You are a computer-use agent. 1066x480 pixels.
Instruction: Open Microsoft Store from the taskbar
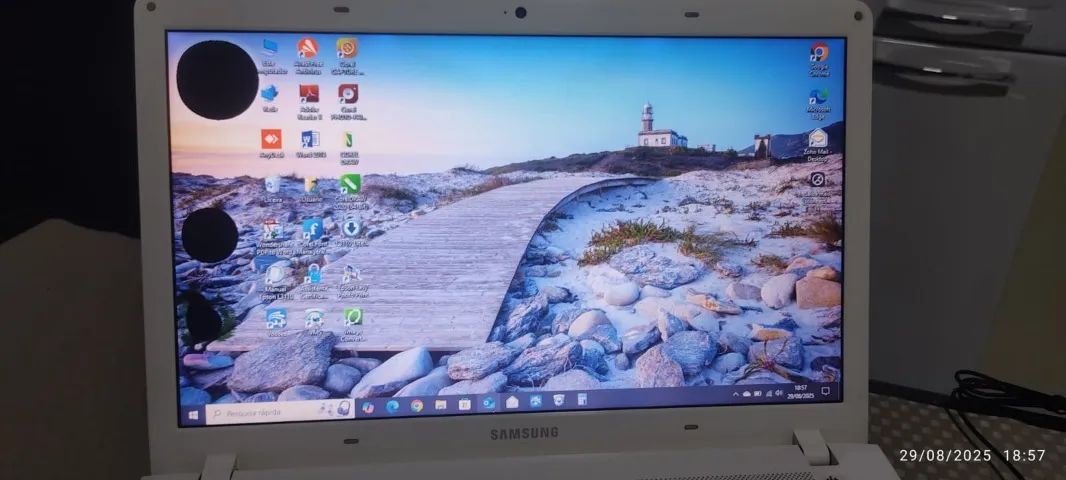tap(464, 405)
